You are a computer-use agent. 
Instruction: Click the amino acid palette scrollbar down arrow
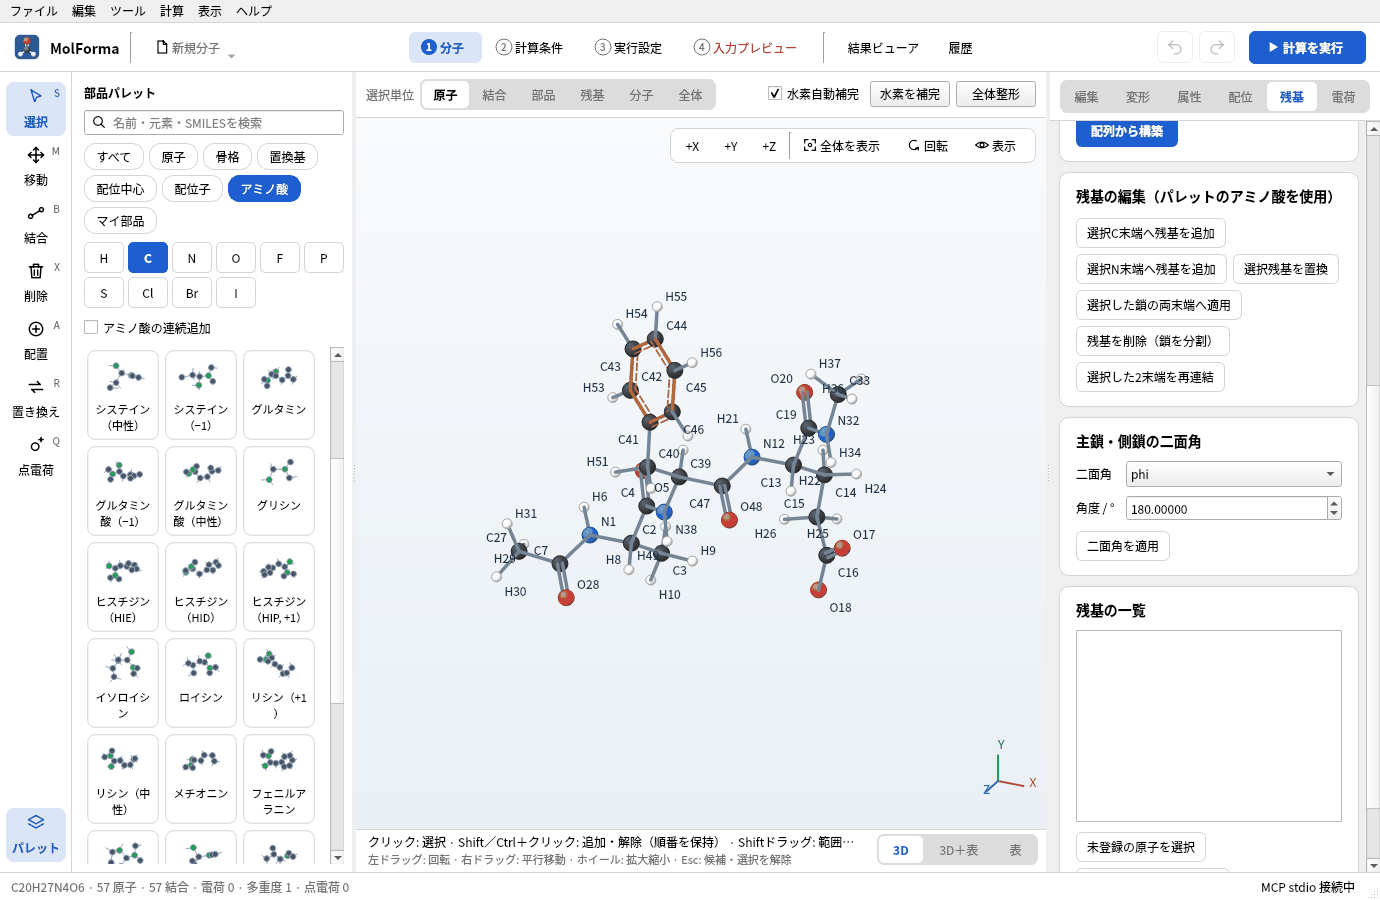[337, 857]
